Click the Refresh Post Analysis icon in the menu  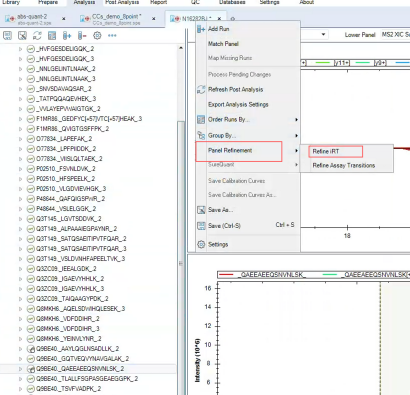pos(201,89)
